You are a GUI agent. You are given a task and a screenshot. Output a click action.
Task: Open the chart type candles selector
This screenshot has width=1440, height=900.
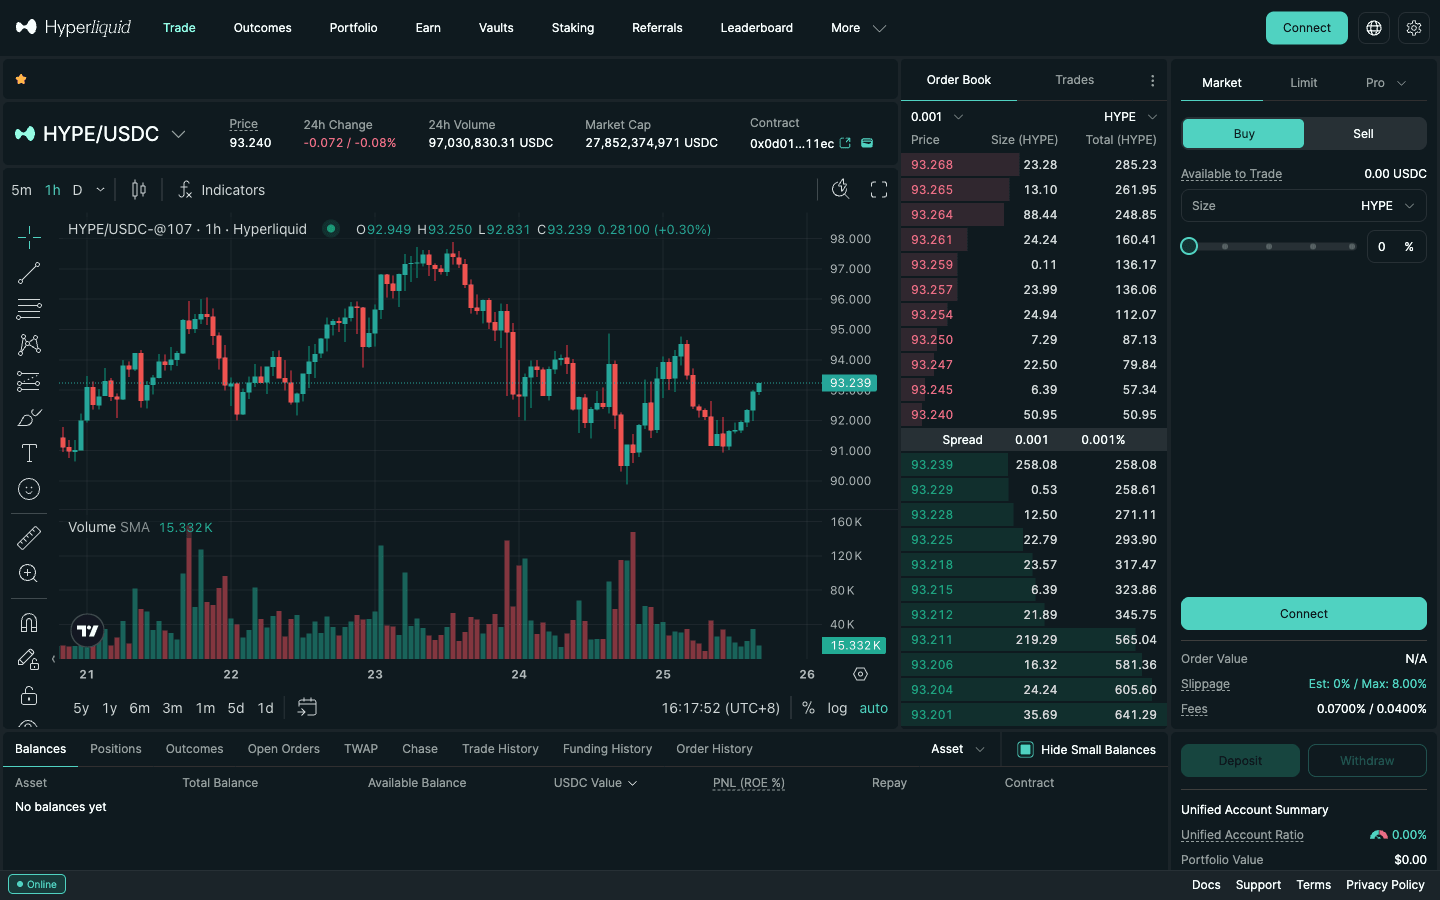click(x=139, y=190)
